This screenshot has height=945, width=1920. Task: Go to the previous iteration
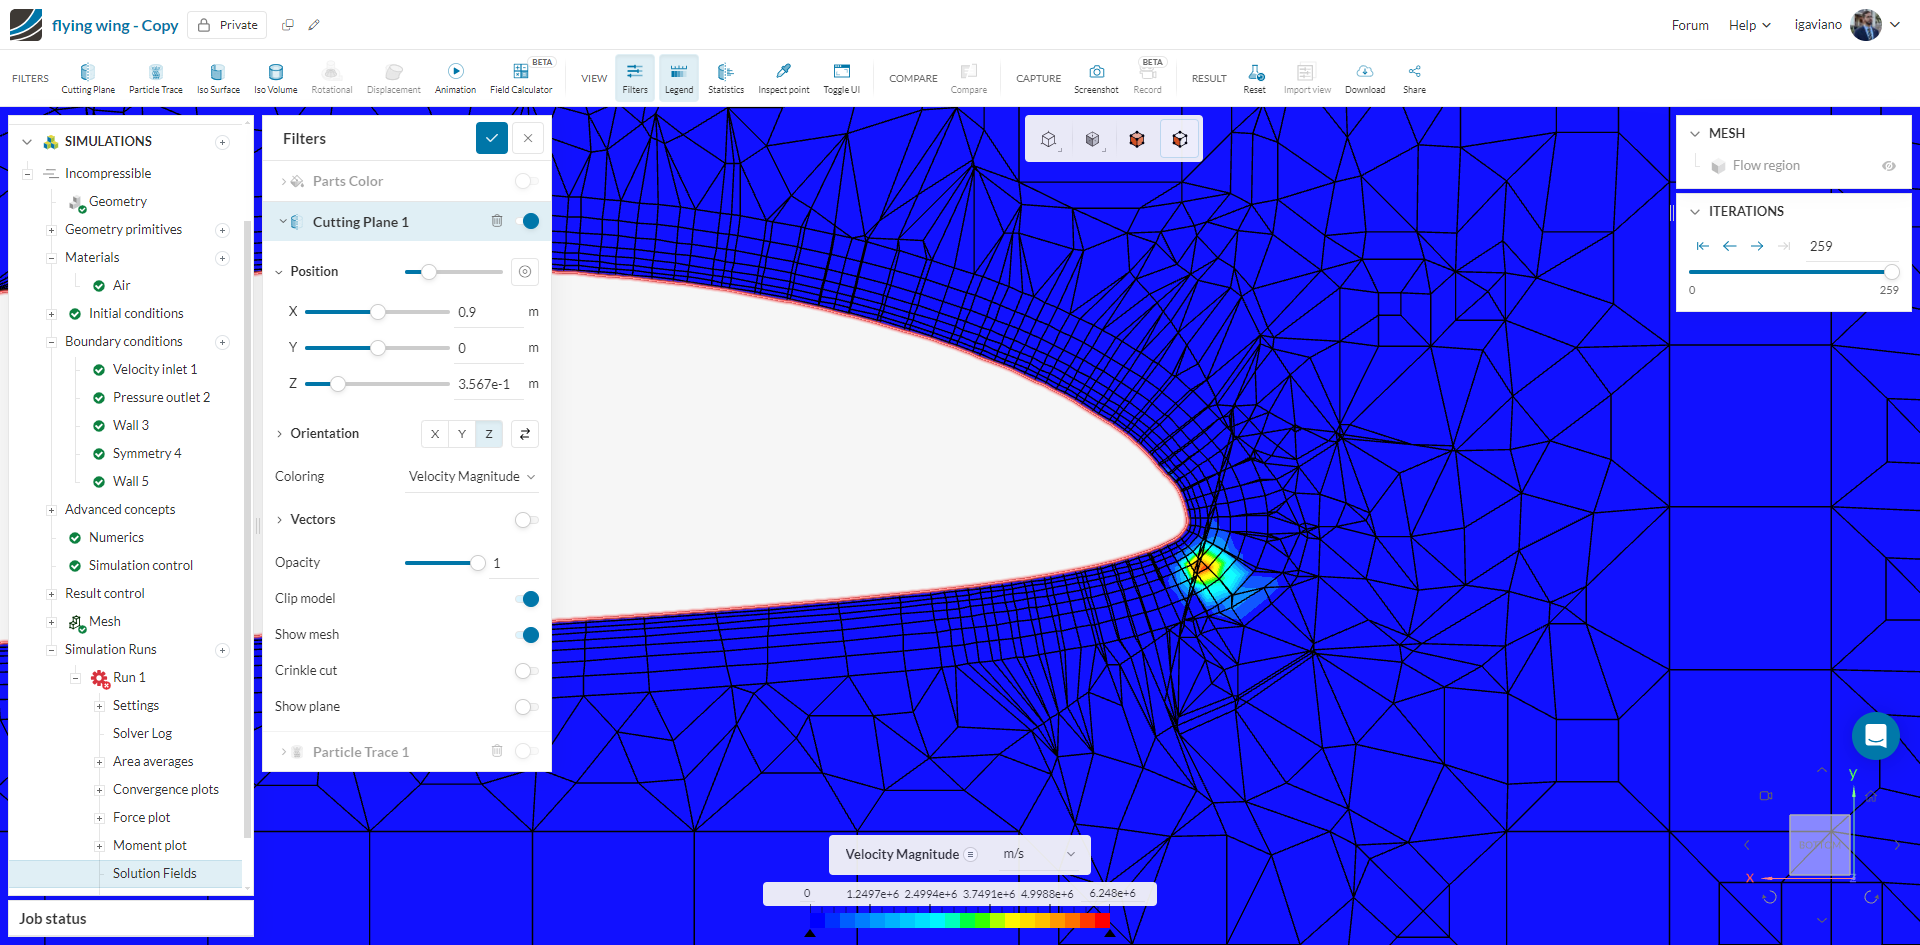1729,246
